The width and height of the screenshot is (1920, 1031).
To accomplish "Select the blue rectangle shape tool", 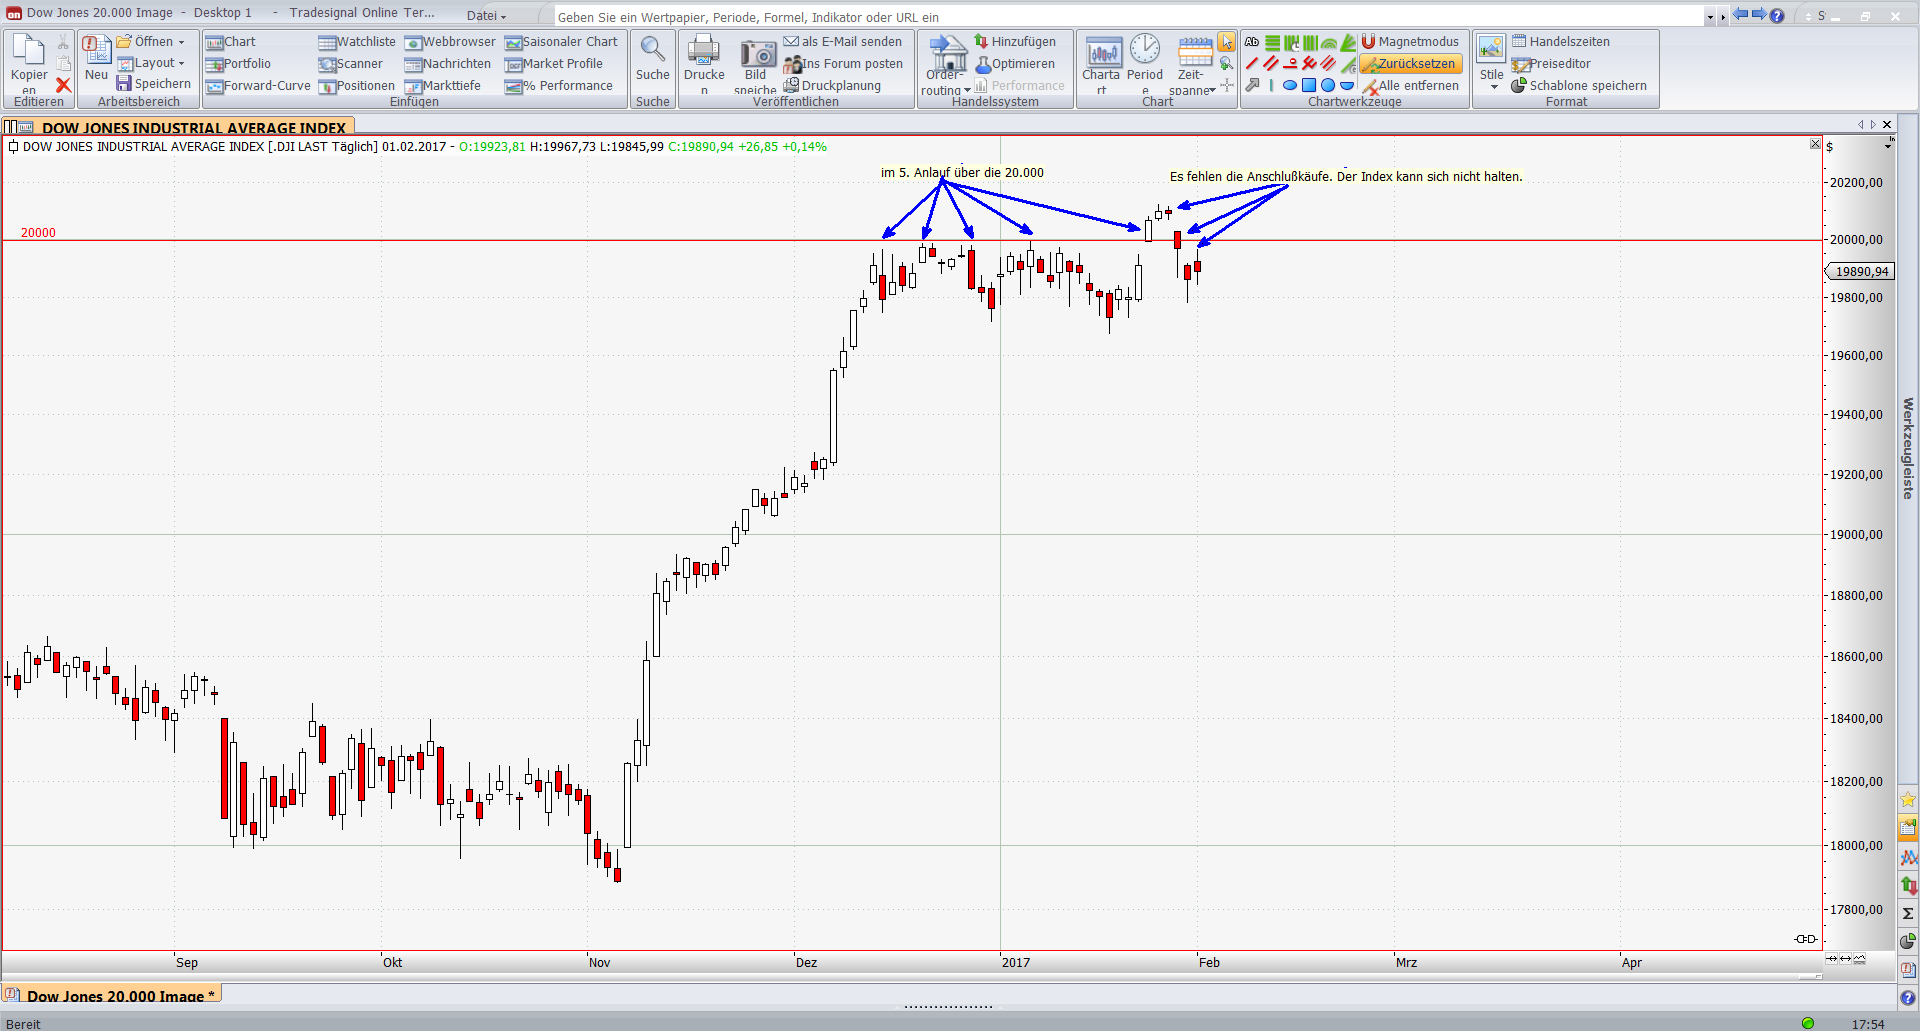I will tap(1308, 86).
